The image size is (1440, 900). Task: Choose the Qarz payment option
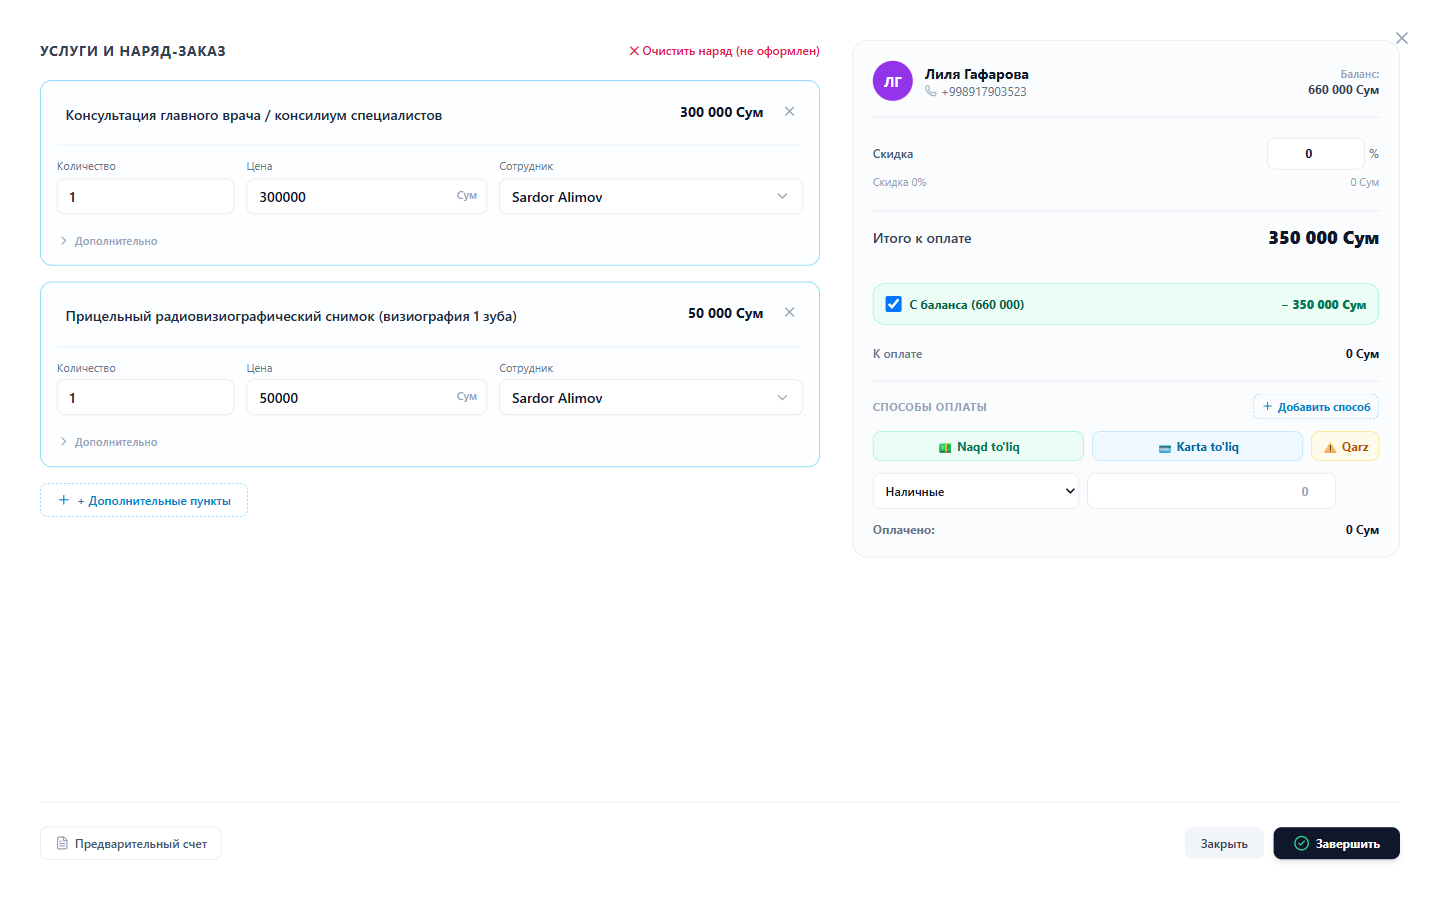[x=1345, y=446]
